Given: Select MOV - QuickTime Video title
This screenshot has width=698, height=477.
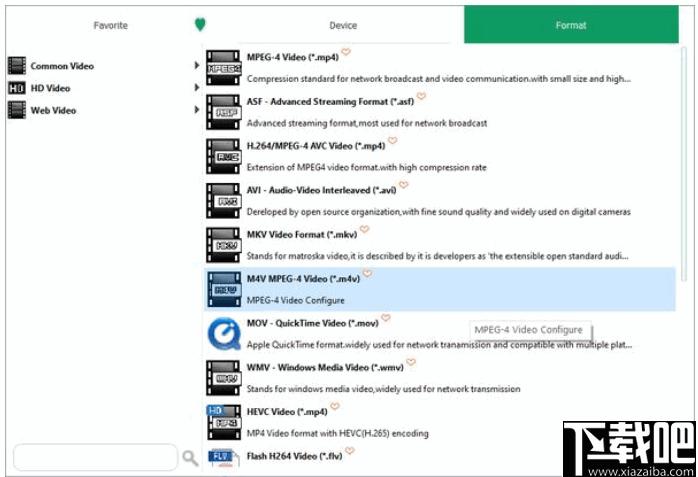Looking at the screenshot, I should 313,323.
